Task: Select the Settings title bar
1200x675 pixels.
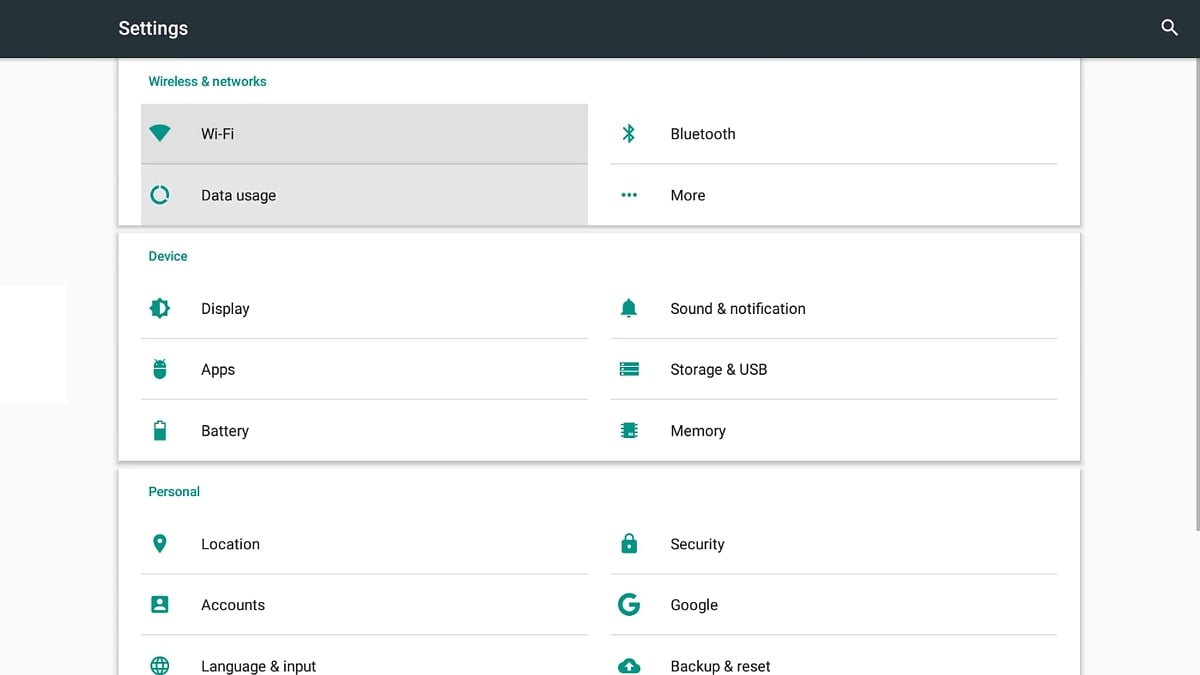Action: click(x=153, y=28)
